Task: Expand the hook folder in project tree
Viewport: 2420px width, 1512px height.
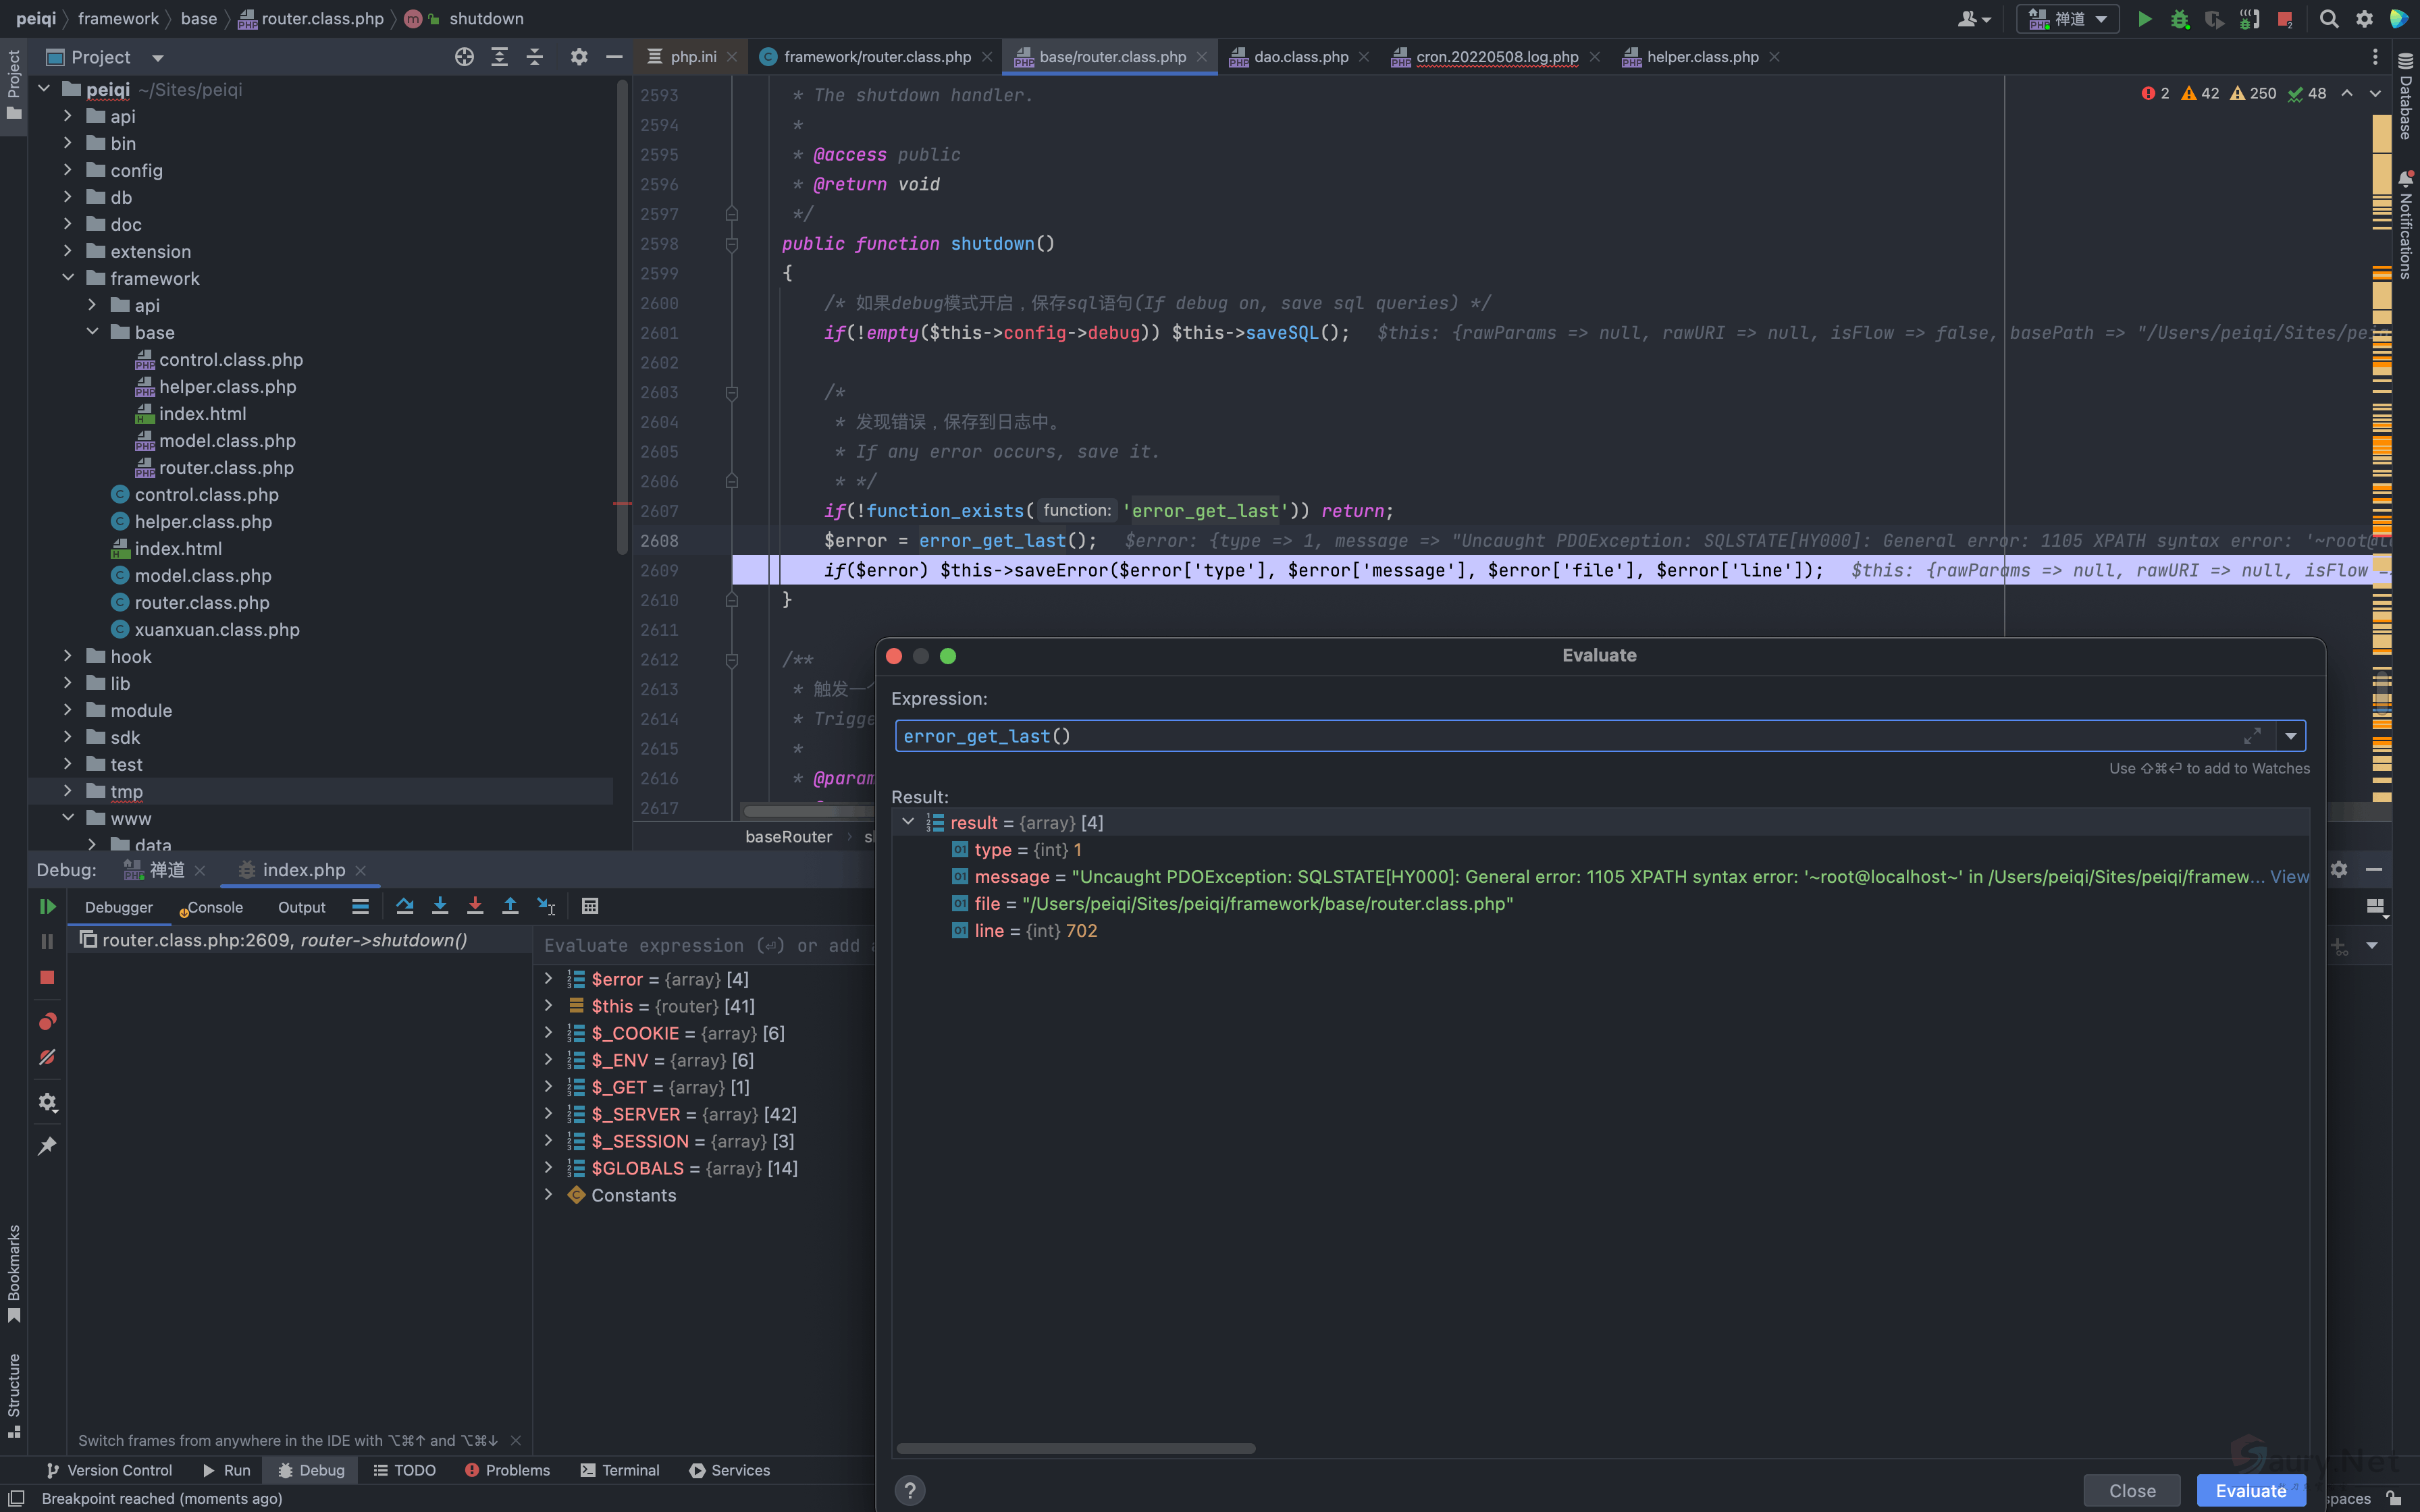Action: [68, 656]
